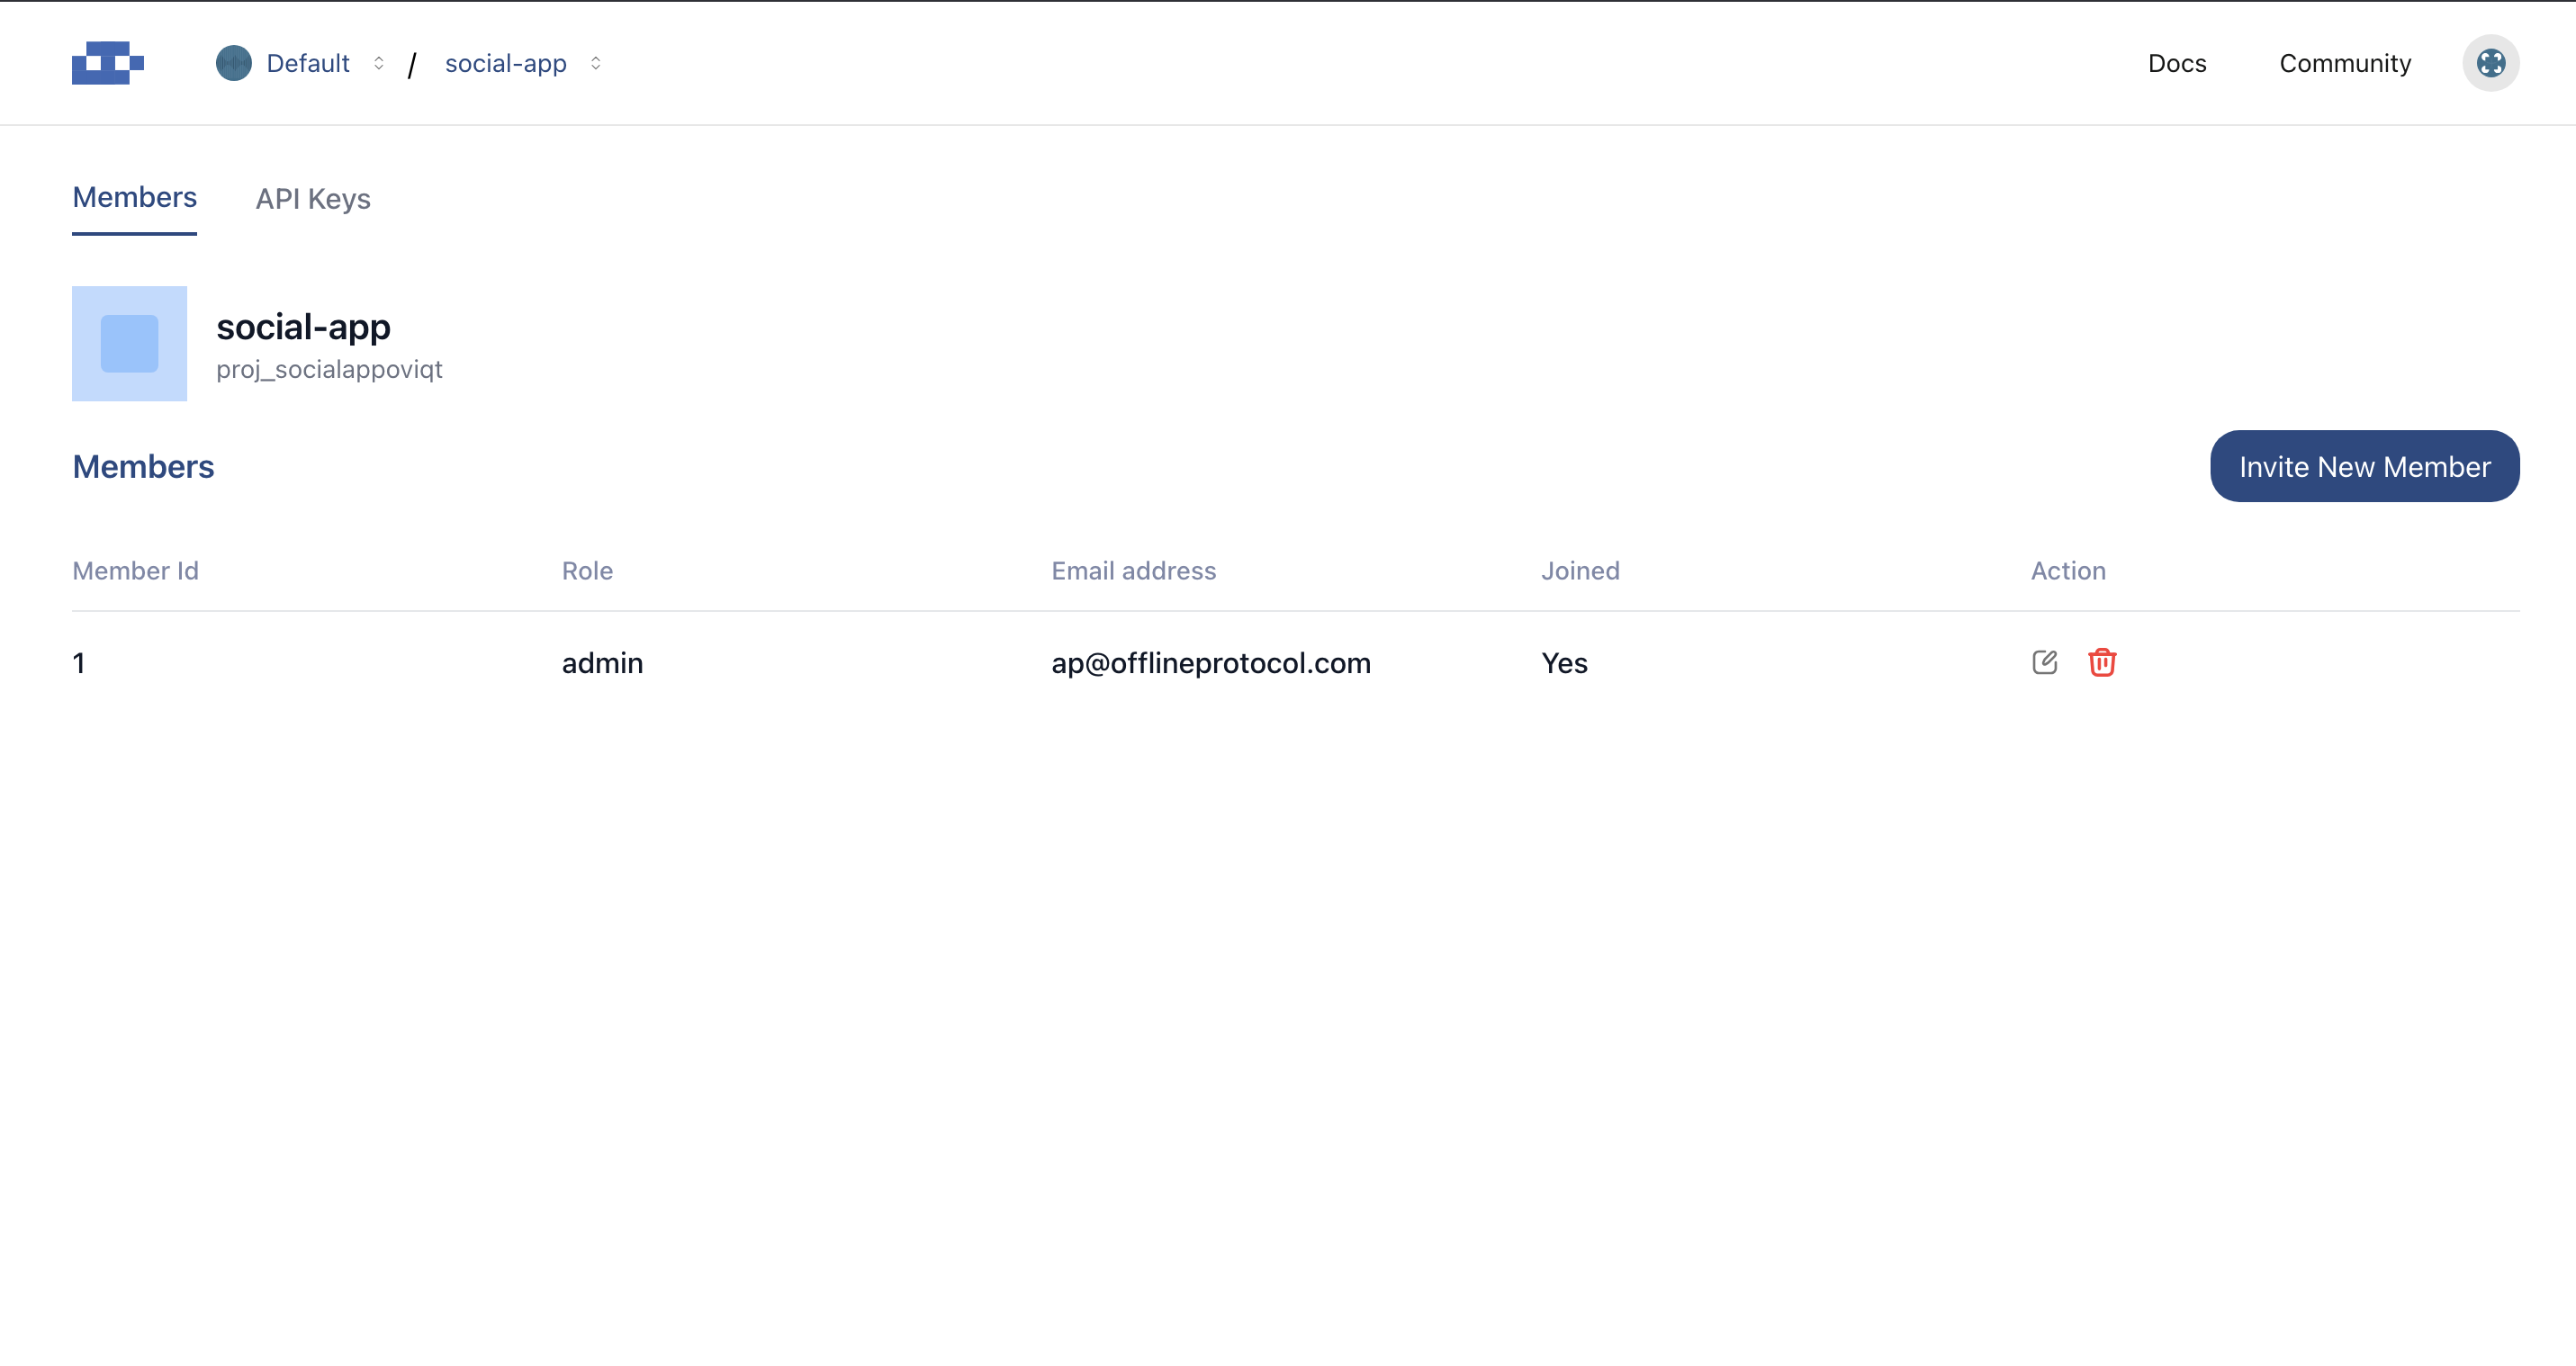
Task: Open the Community link
Action: pyautogui.click(x=2344, y=63)
